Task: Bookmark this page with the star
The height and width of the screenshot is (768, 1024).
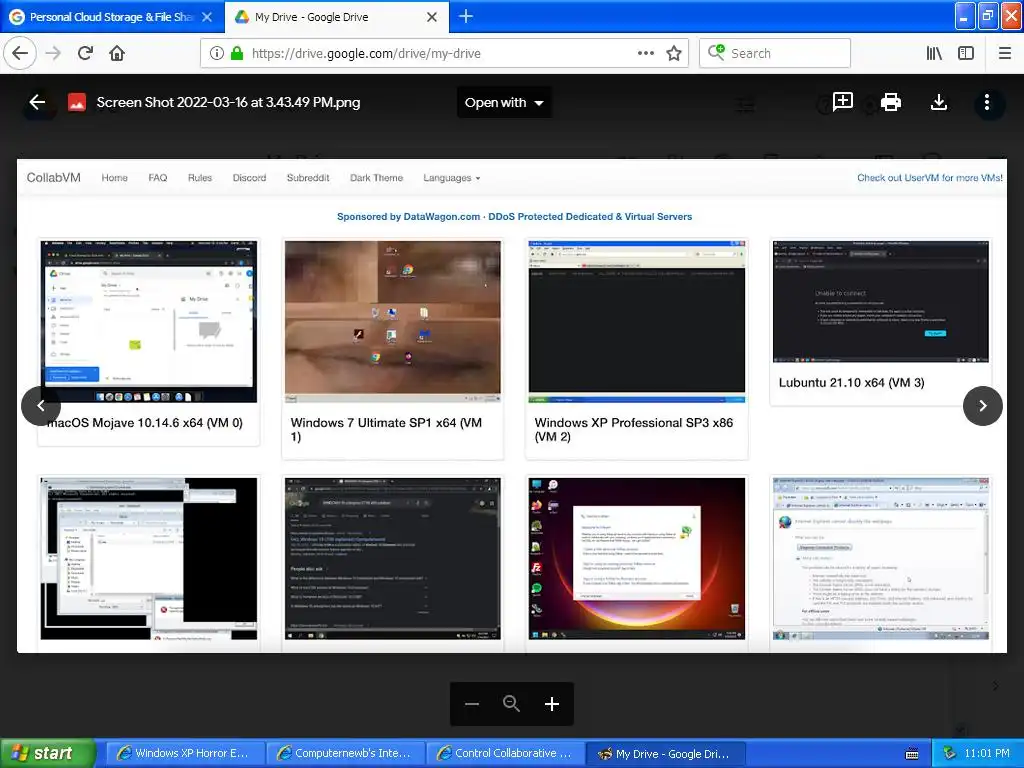Action: pos(674,53)
